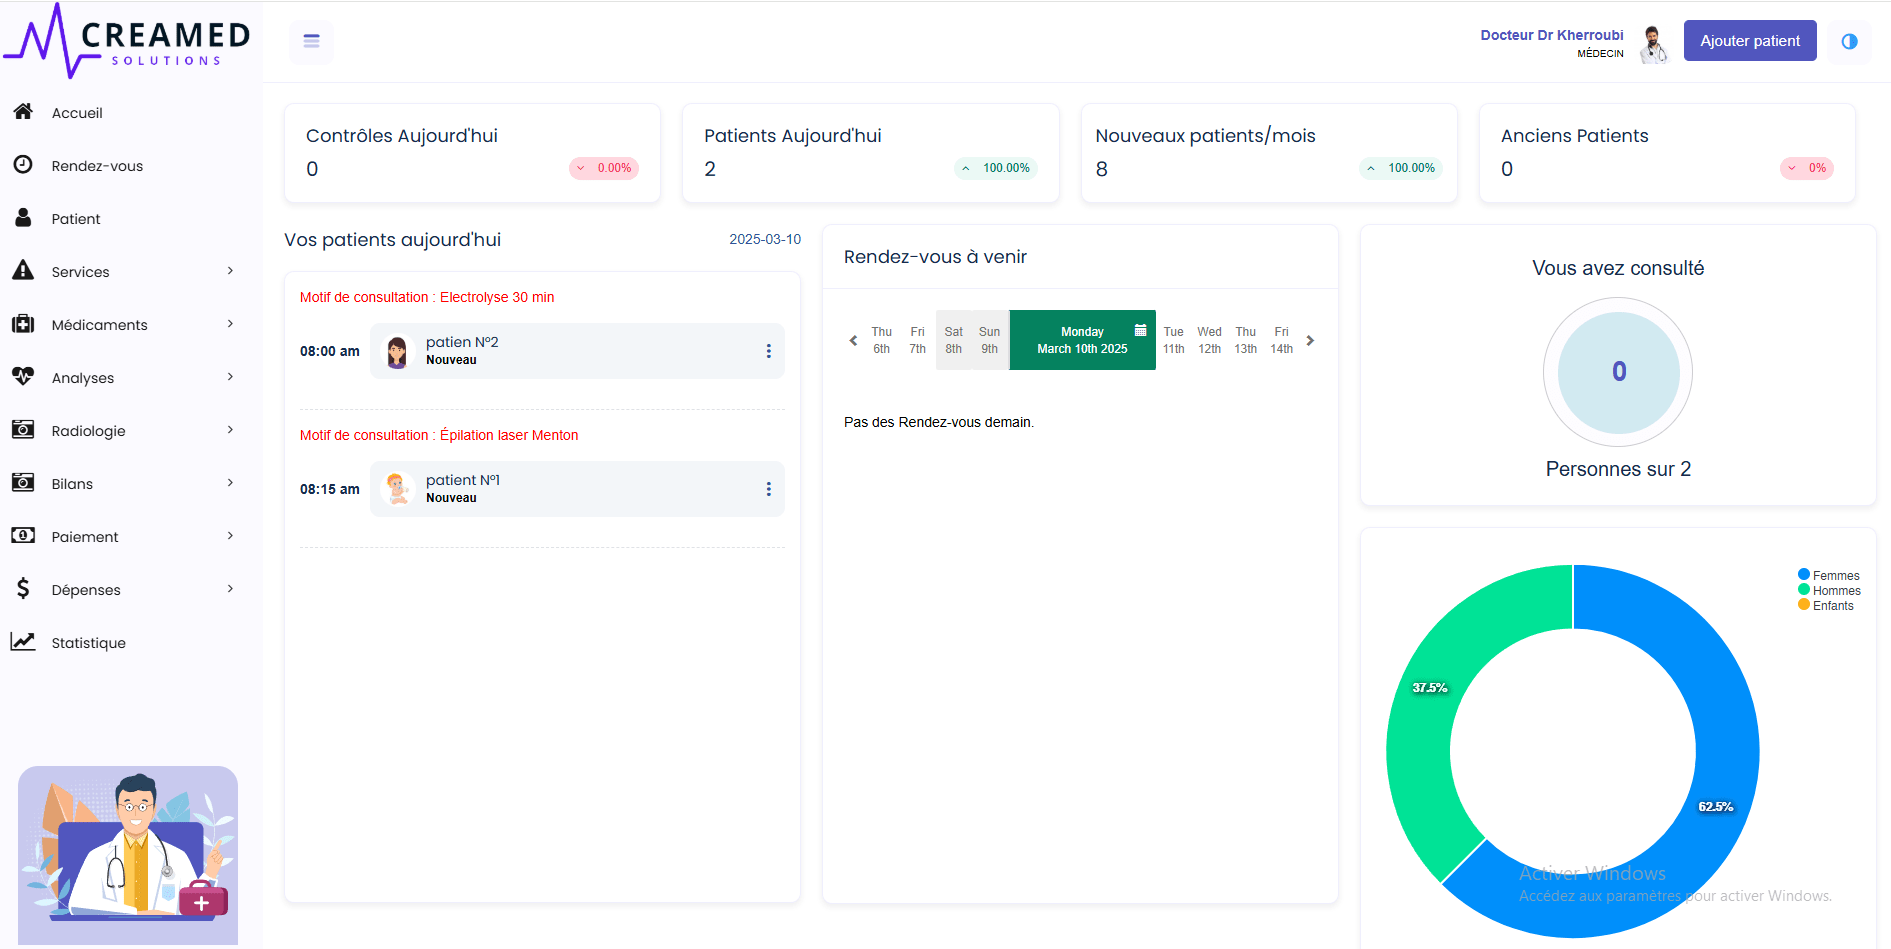
Task: Click the Ajouter patient button
Action: pyautogui.click(x=1750, y=41)
